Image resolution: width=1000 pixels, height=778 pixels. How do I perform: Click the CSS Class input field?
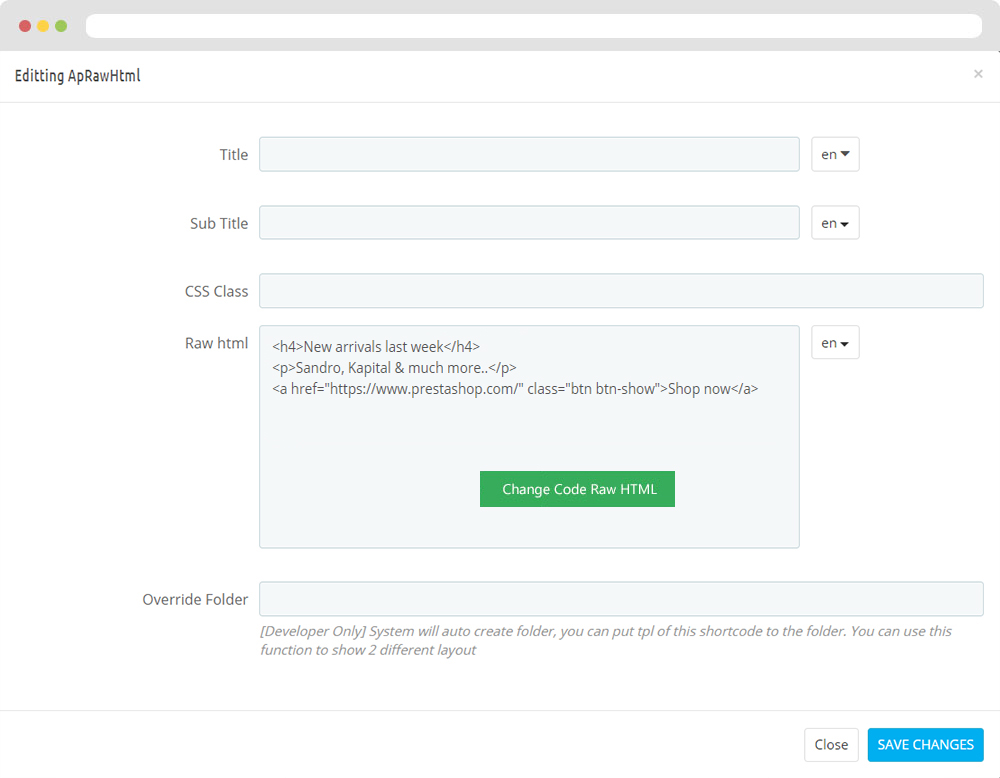coord(621,291)
